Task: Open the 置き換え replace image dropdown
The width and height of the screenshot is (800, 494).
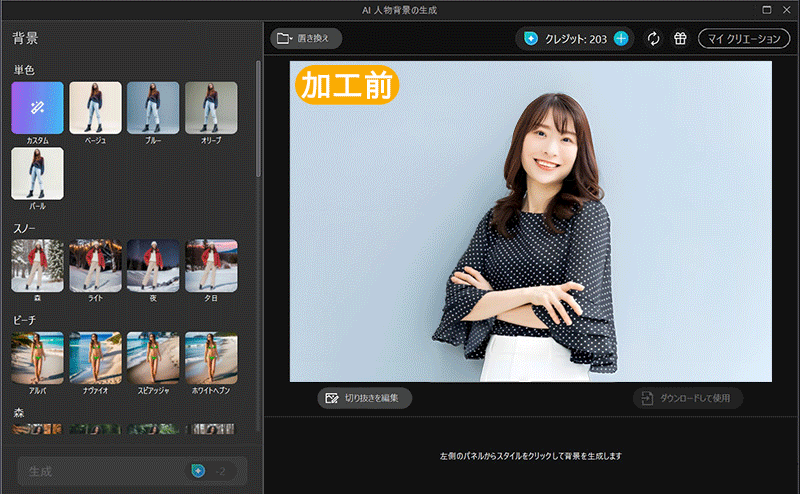Action: tap(306, 38)
